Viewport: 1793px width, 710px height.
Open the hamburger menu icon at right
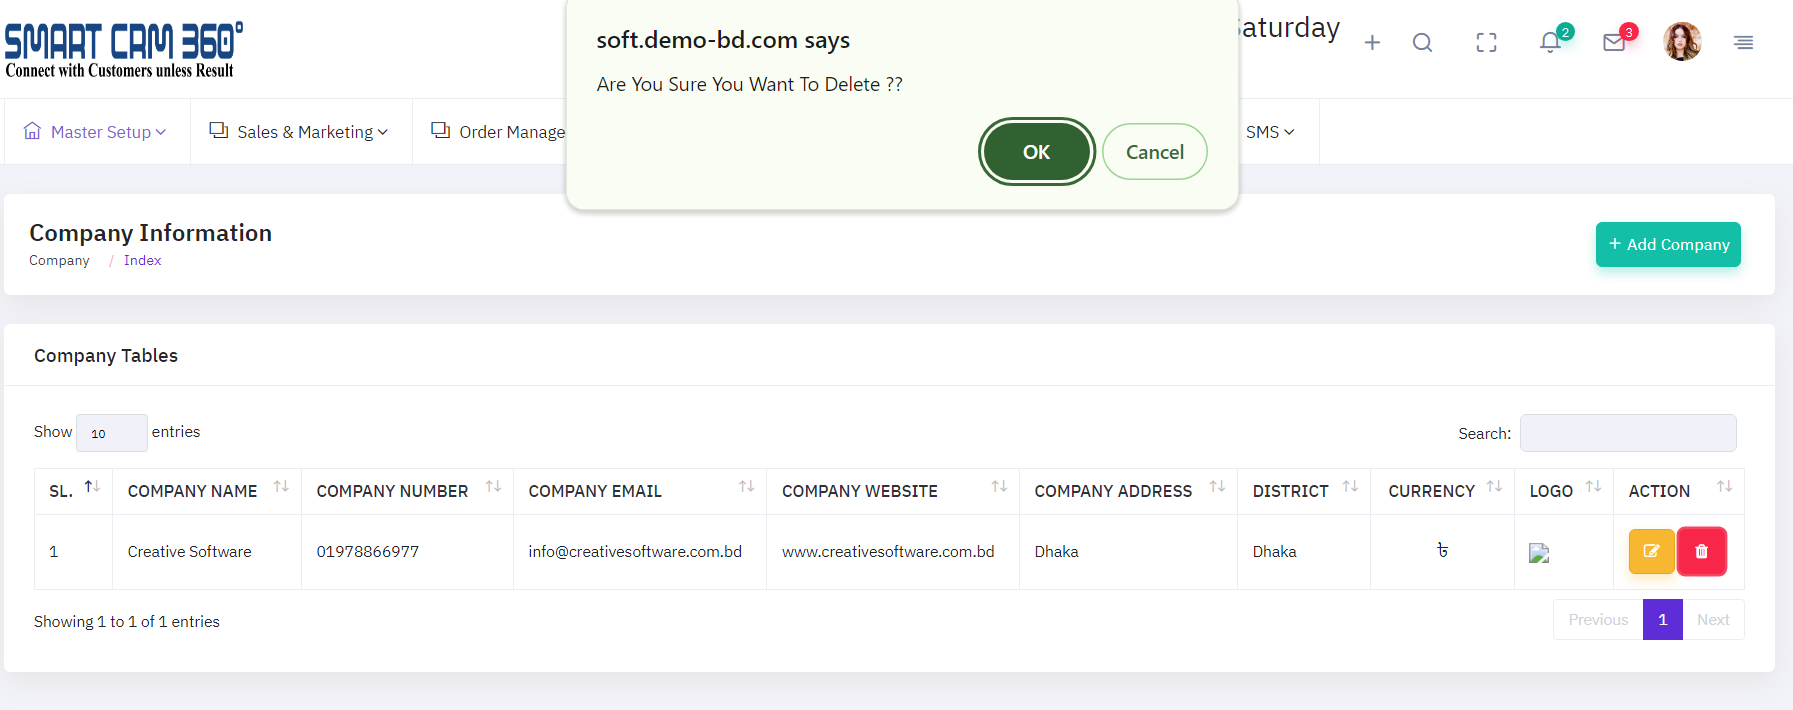[1743, 42]
